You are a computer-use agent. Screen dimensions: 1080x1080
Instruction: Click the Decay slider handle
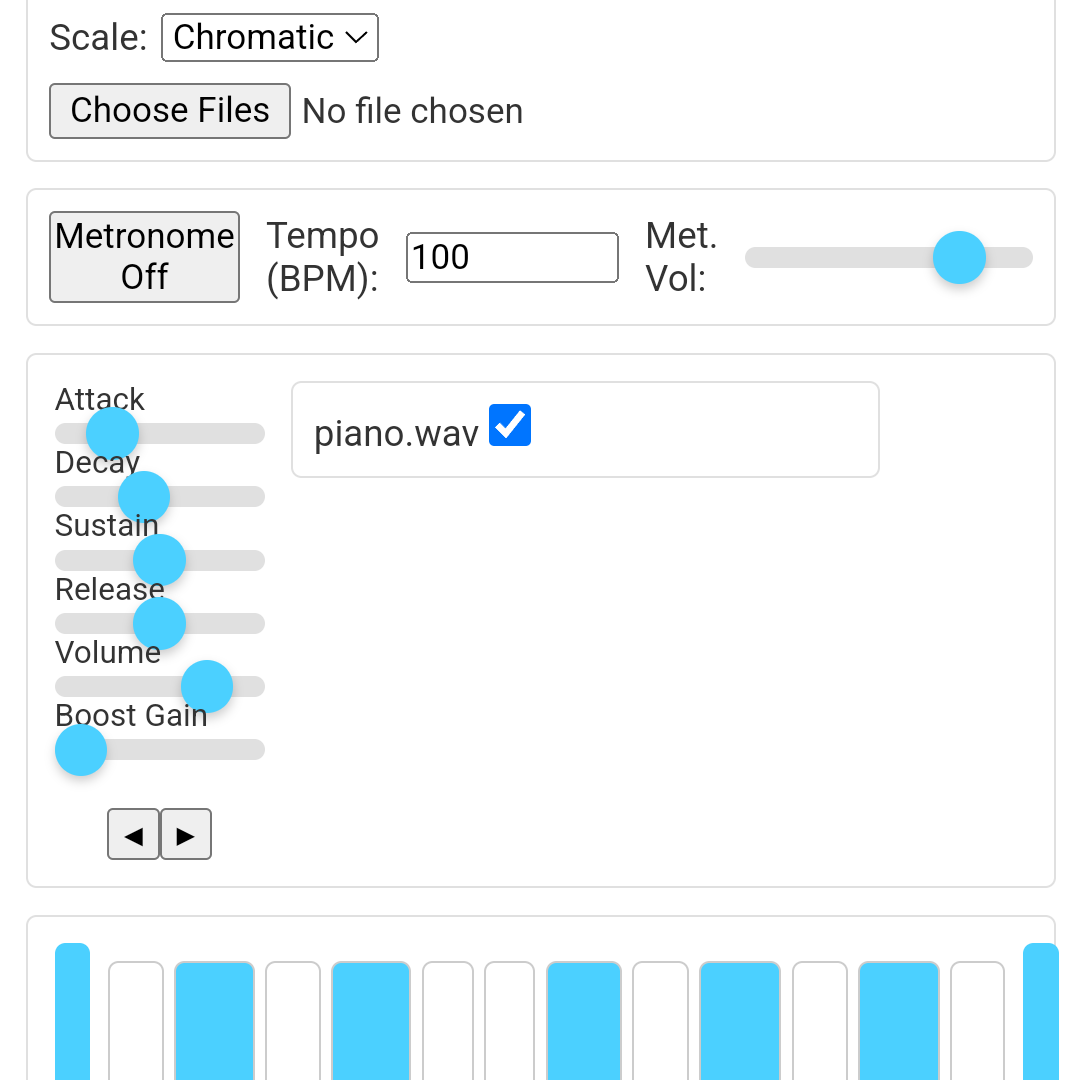tap(144, 497)
